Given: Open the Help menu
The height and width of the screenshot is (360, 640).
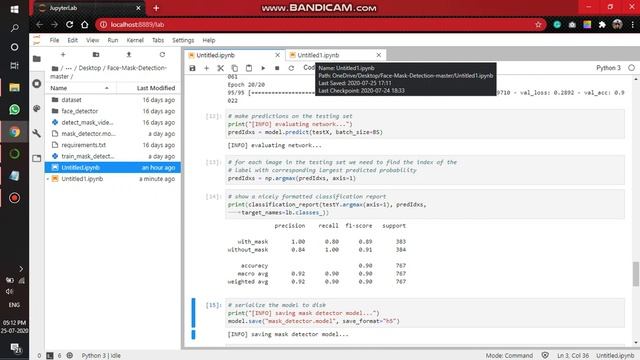Looking at the screenshot, I should tap(209, 40).
